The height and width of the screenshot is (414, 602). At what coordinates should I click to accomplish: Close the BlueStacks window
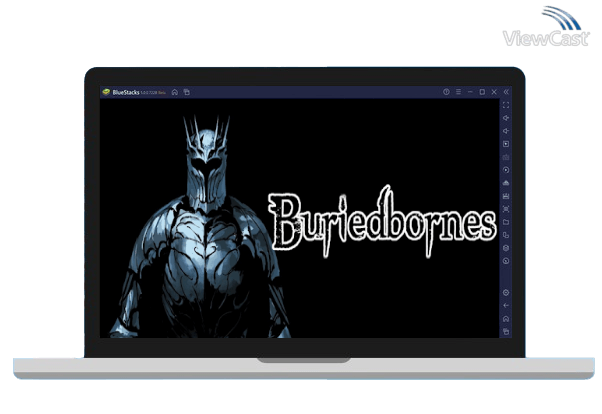(494, 92)
